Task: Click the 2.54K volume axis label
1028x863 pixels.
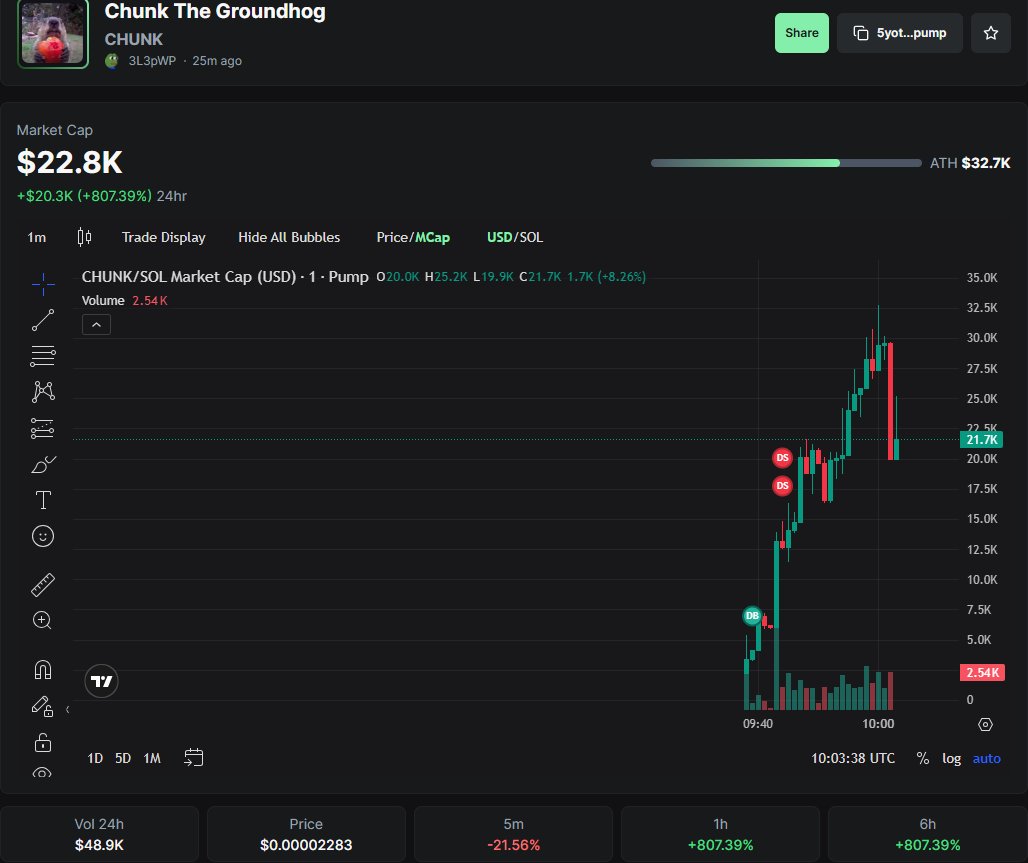Action: (982, 672)
